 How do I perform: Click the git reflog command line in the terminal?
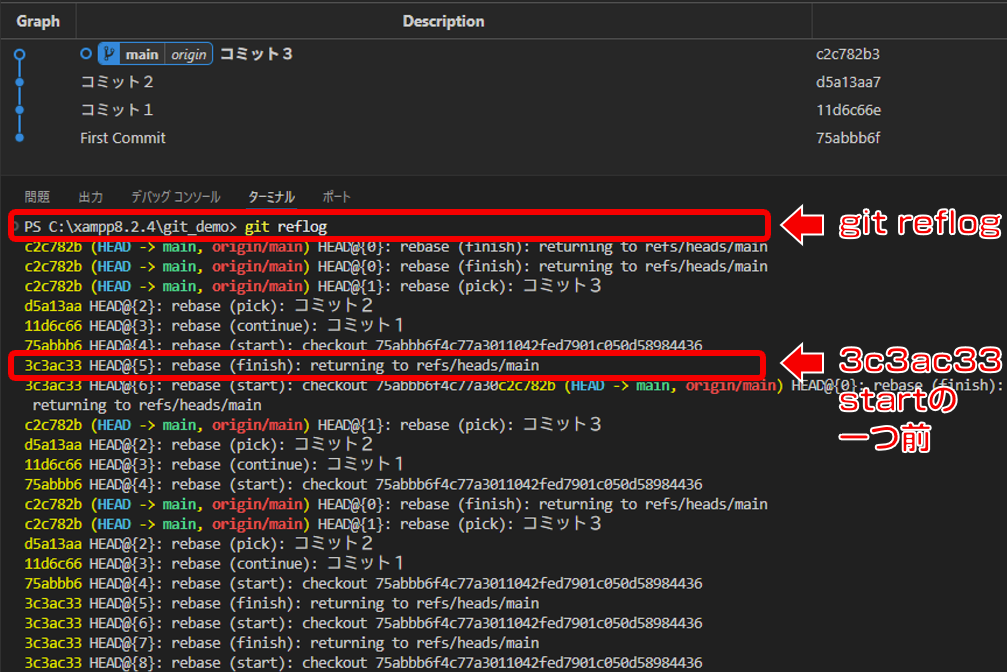(x=285, y=227)
